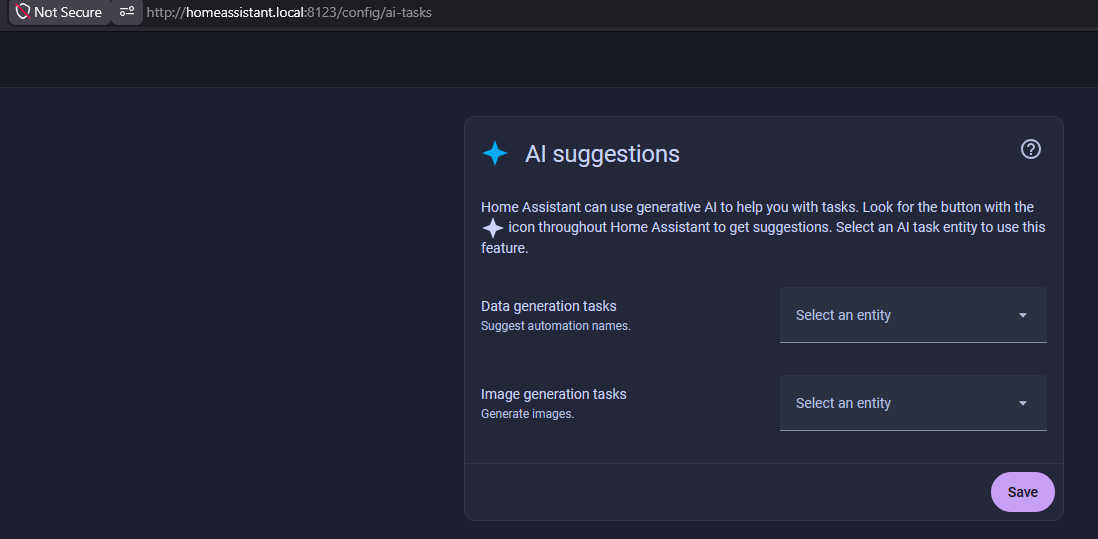The height and width of the screenshot is (539, 1098).
Task: Open the help icon in AI suggestions card
Action: tap(1030, 149)
